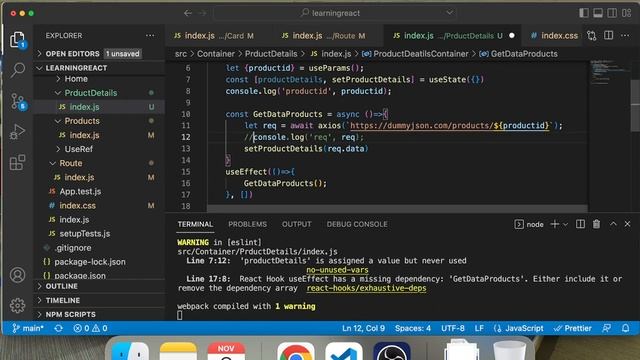Follow the no-unused-vars link in terminal
This screenshot has height=360, width=640.
click(x=337, y=270)
